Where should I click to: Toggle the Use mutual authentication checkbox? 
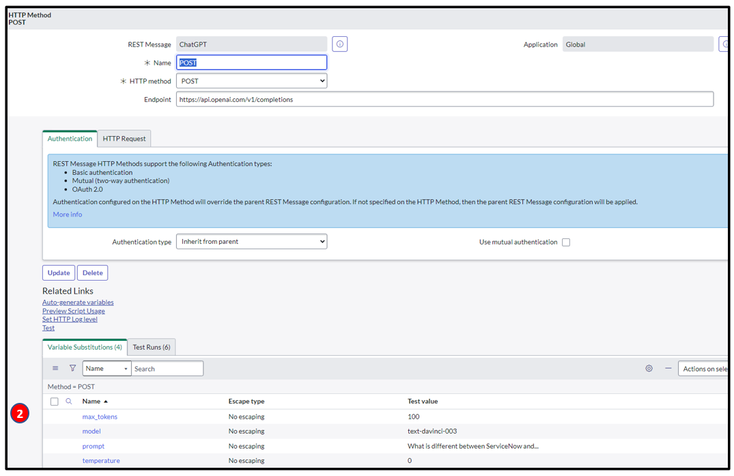pos(566,242)
